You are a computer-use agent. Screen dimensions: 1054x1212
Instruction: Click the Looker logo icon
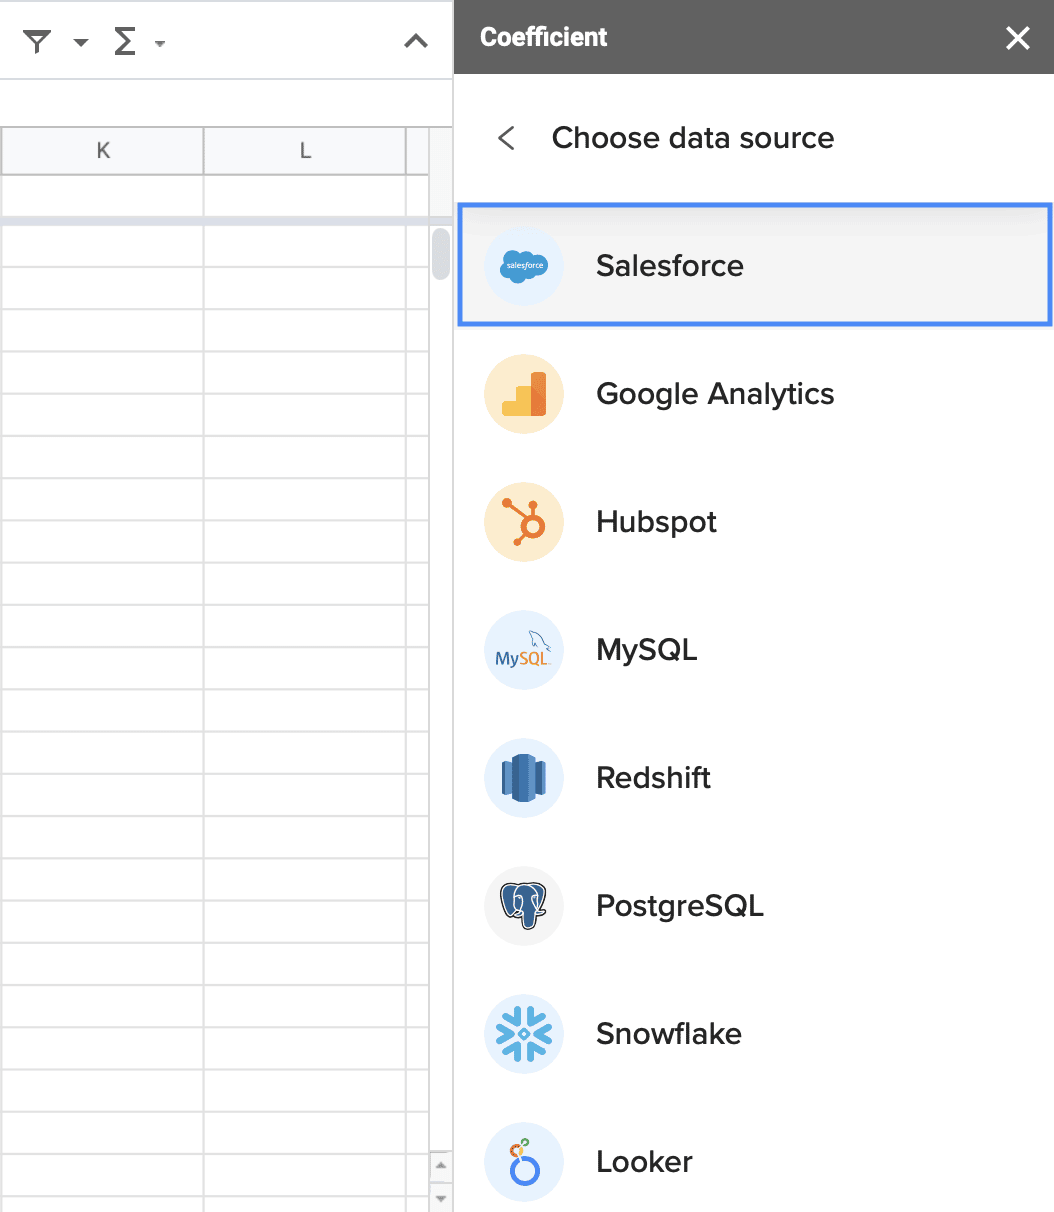click(524, 1162)
